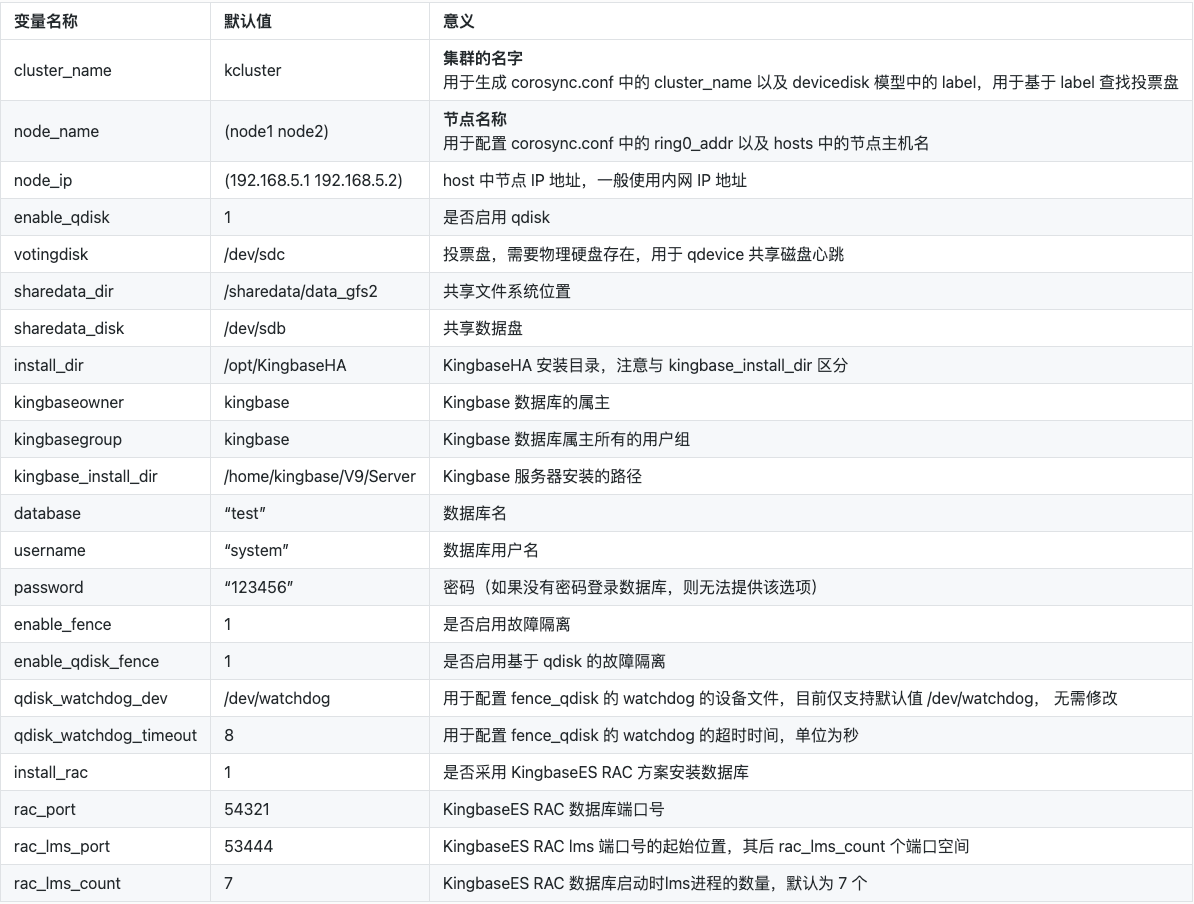Image resolution: width=1194 pixels, height=904 pixels.
Task: Click the qdisk_watchdog_timeout variable name
Action: pos(105,736)
